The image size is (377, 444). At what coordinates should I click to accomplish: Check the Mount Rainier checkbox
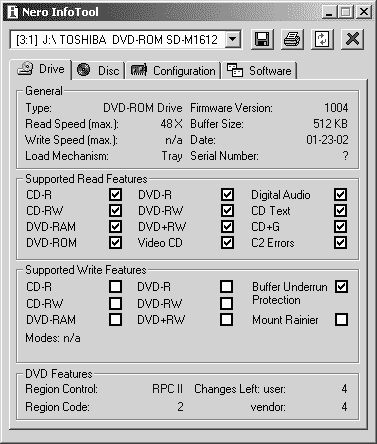(342, 319)
